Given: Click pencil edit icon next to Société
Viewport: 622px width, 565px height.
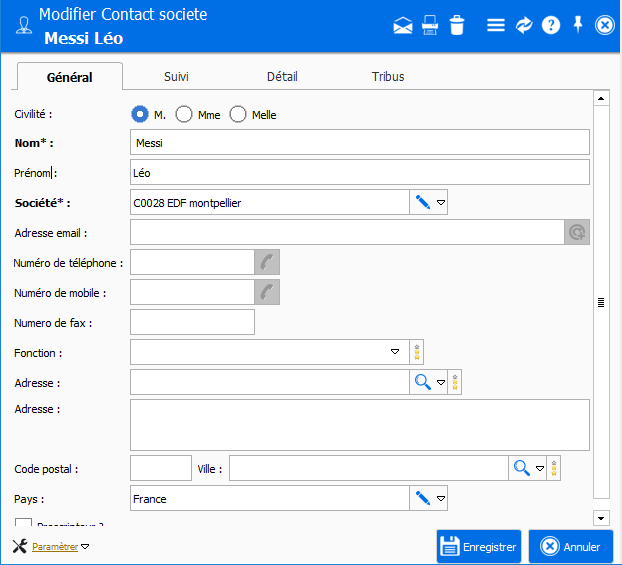Looking at the screenshot, I should point(423,203).
